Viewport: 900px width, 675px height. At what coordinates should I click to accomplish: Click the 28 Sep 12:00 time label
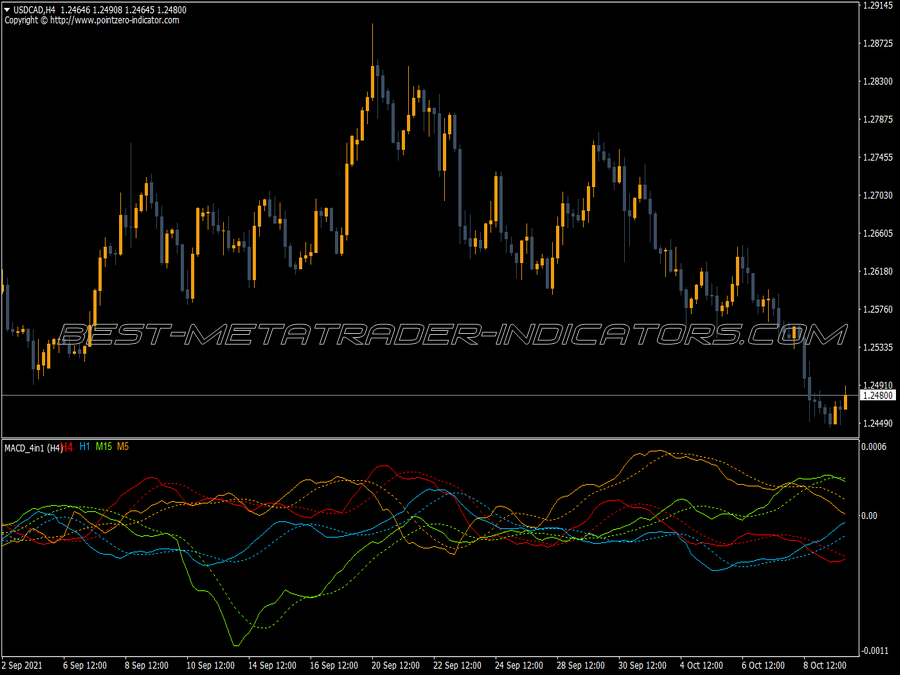point(581,665)
